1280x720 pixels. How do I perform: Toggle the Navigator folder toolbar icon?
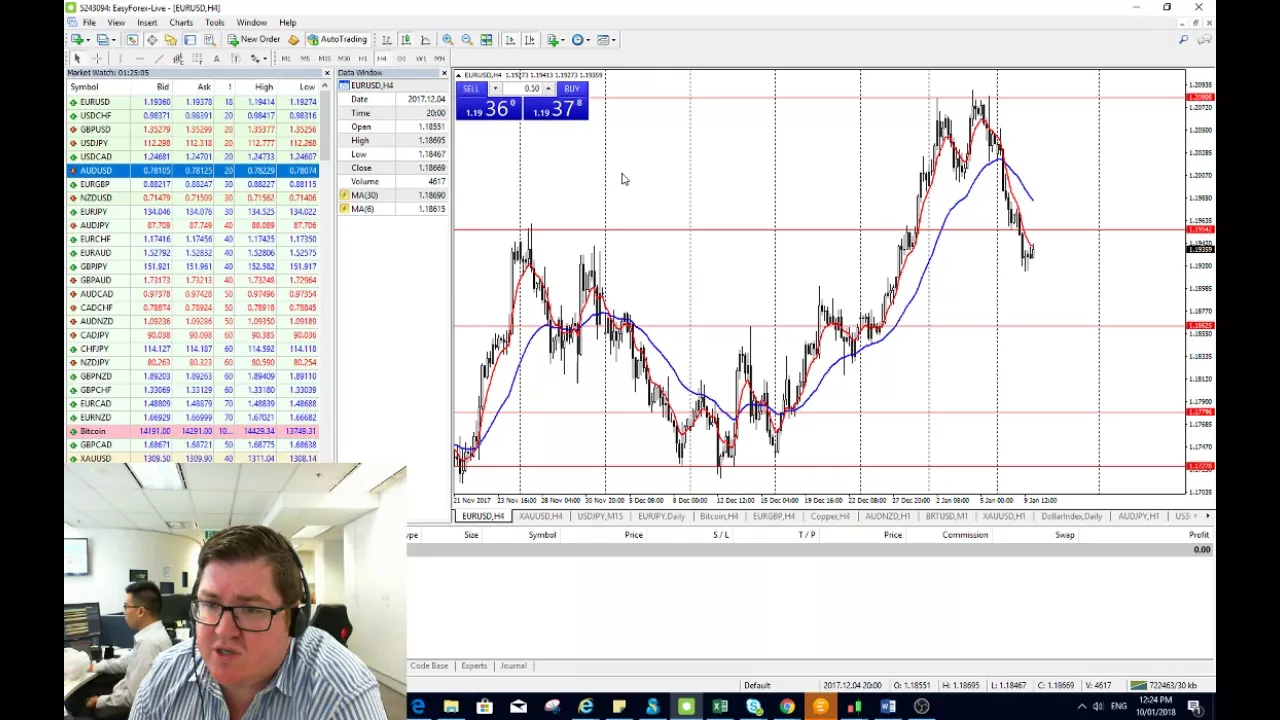click(x=170, y=40)
